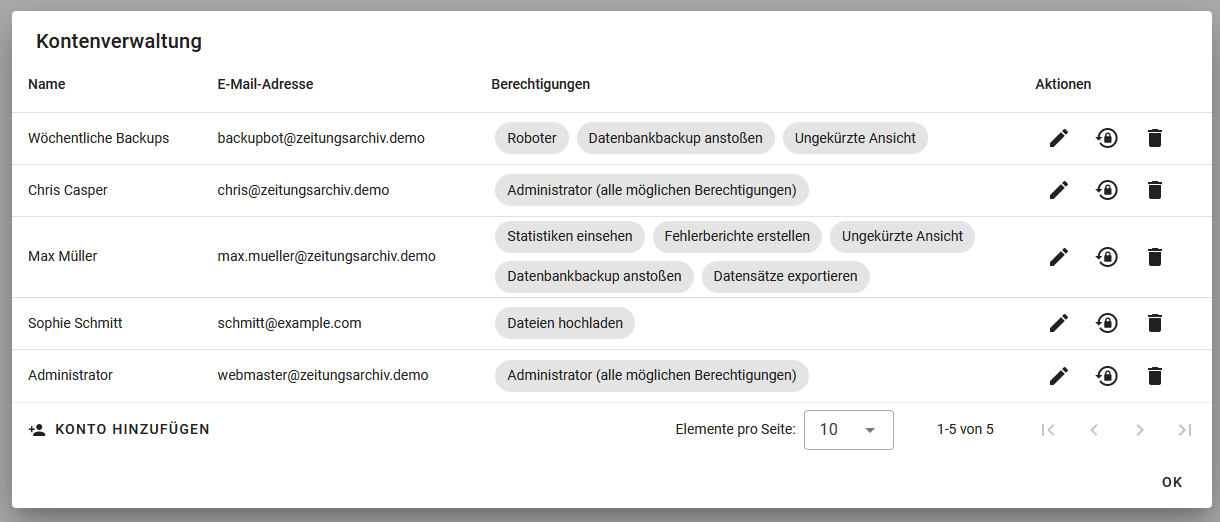Delete Max Müller's account

pyautogui.click(x=1155, y=257)
